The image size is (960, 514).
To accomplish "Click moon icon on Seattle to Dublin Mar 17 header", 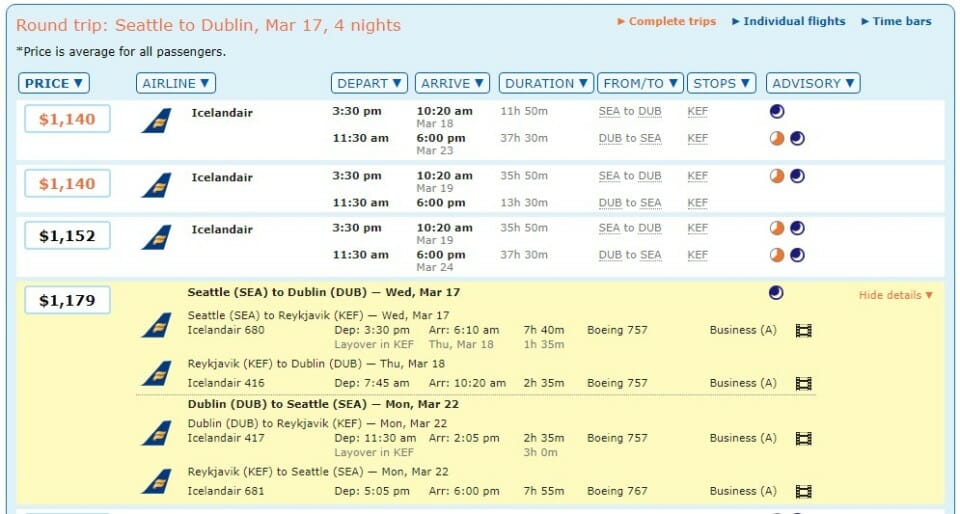I will [776, 293].
